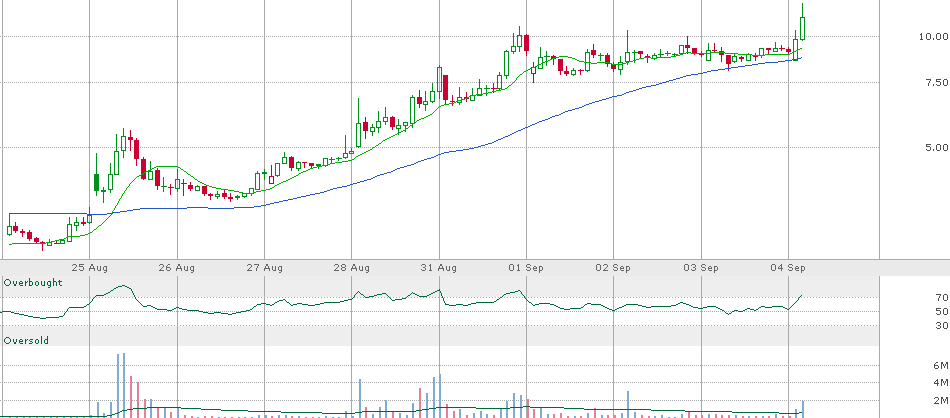Click the RSI 70 level label
This screenshot has width=950, height=418.
tap(941, 297)
